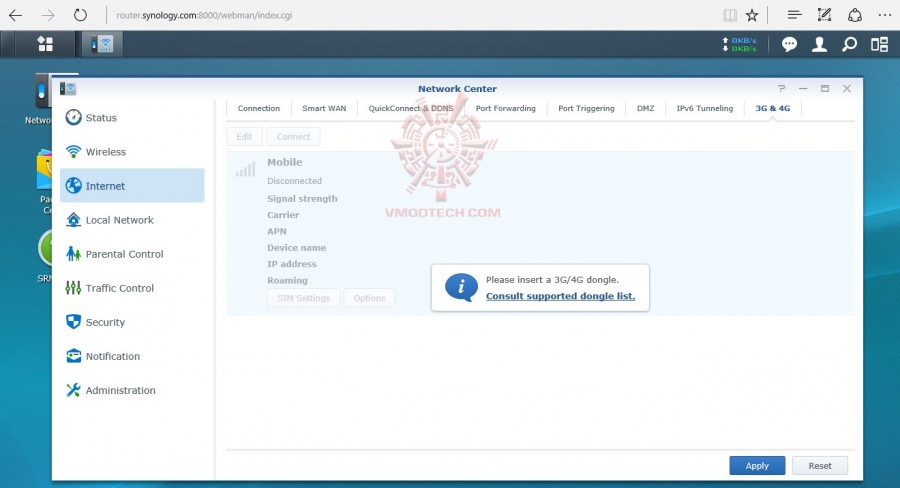Open the Synology main menu grid icon
900x488 pixels.
click(x=45, y=44)
